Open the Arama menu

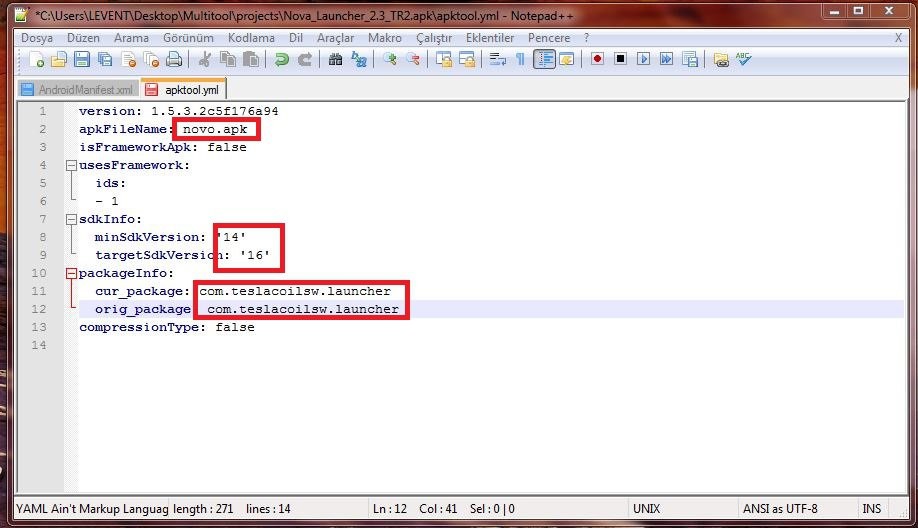tap(131, 38)
